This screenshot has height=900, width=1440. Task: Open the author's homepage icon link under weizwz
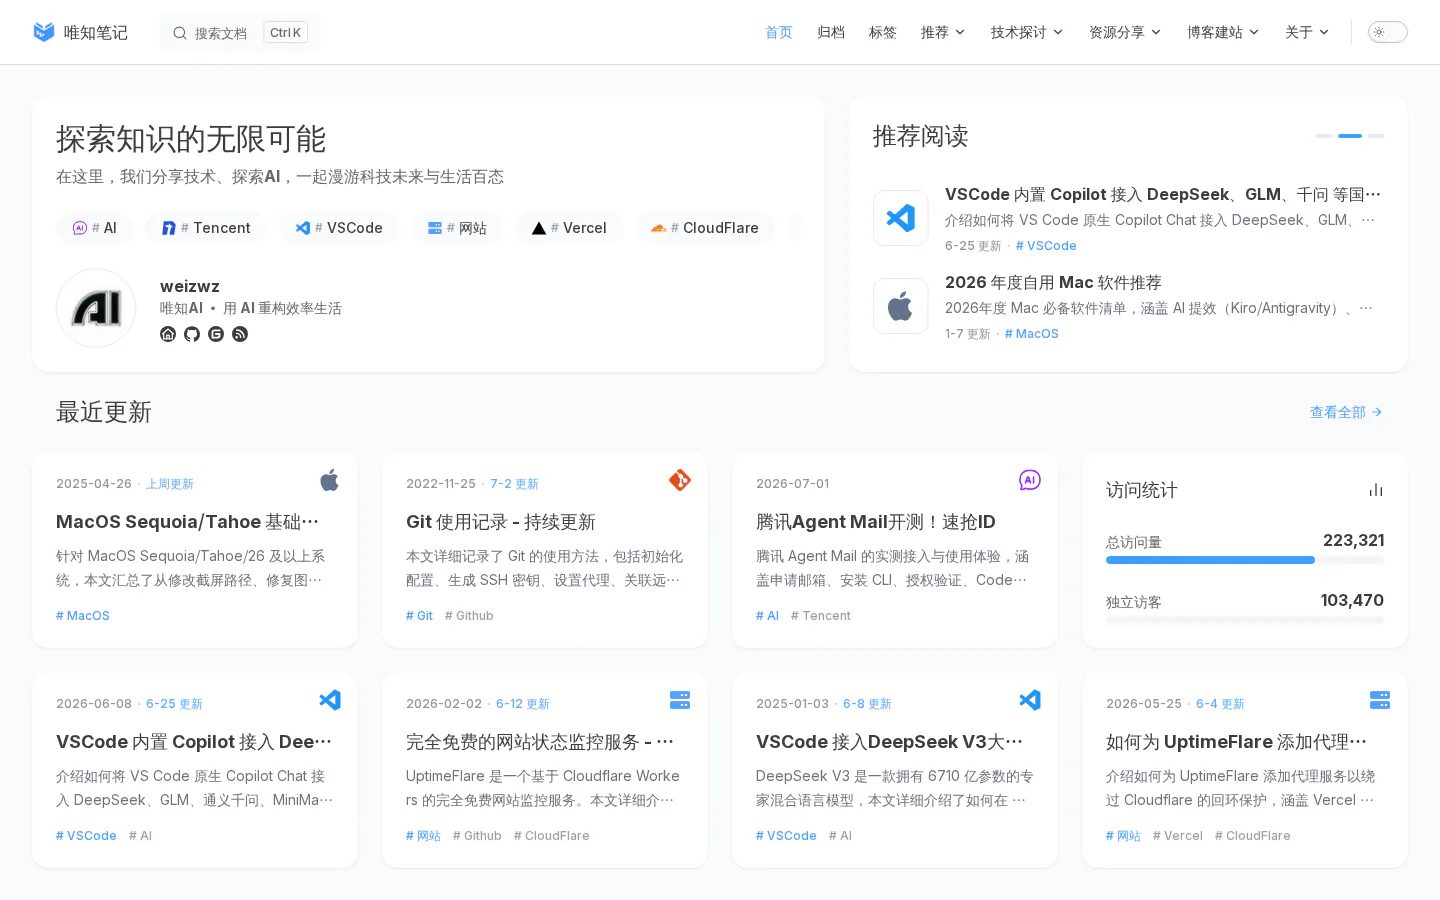pyautogui.click(x=168, y=334)
